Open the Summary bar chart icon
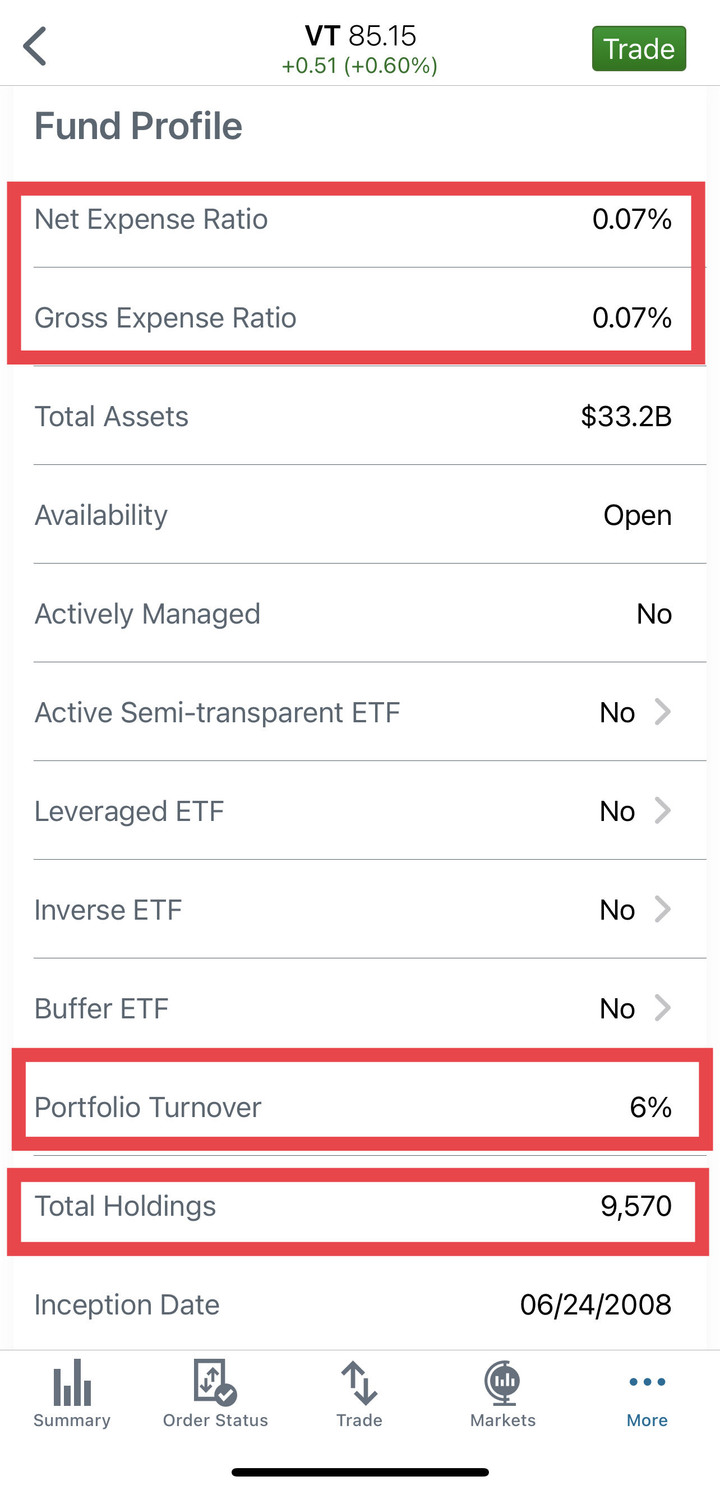 coord(72,1385)
